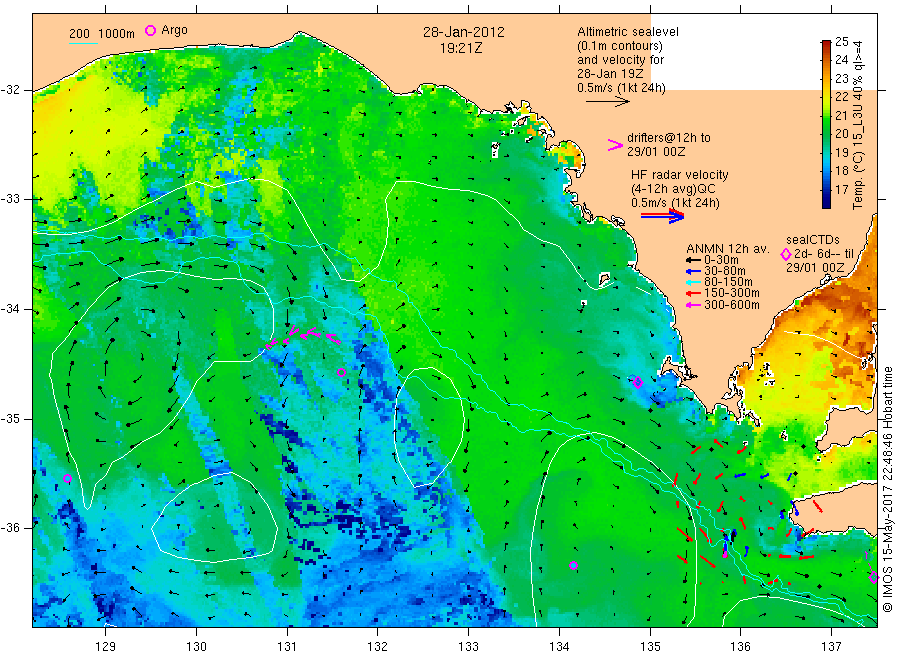Viewport: 900px width, 660px height.
Task: Click the 'sealCTDs' label
Action: click(813, 240)
